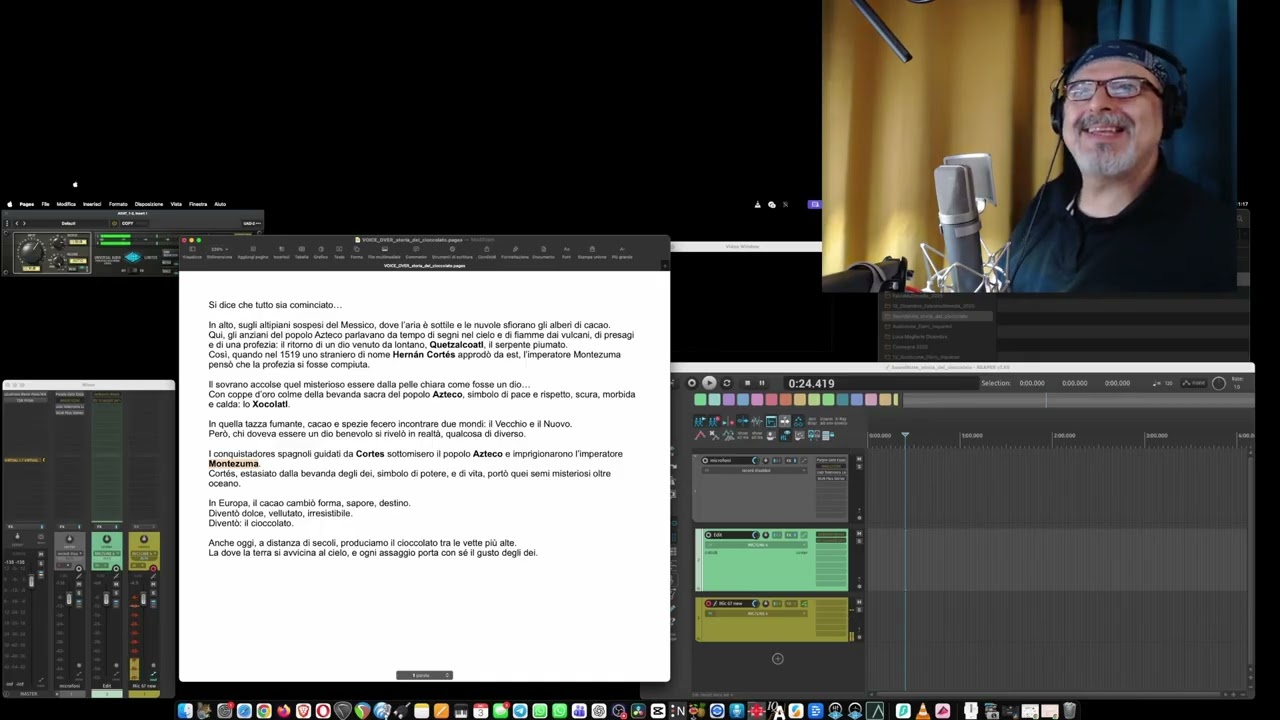The image size is (1280, 720).
Task: Open the Formato menu
Action: pos(118,204)
